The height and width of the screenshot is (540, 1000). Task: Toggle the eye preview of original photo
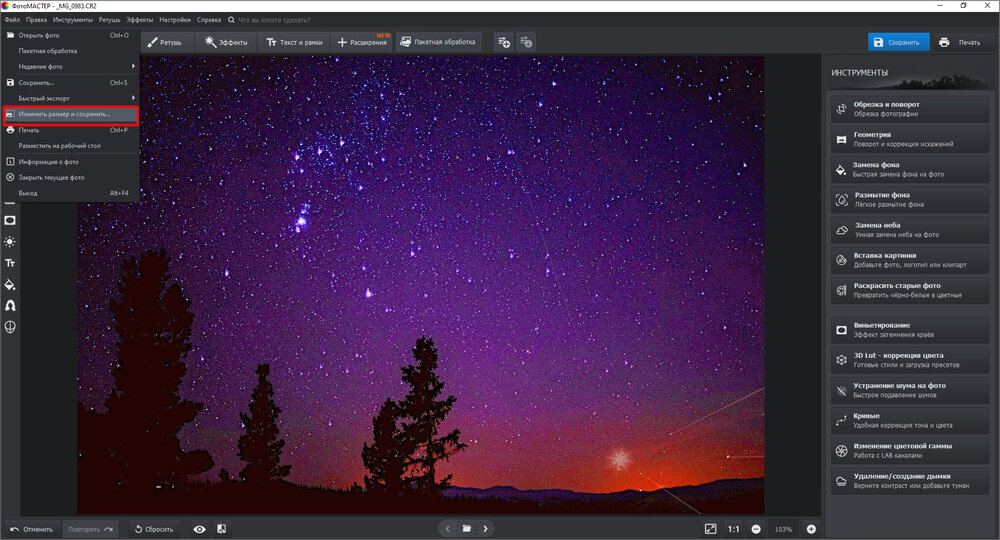(199, 529)
